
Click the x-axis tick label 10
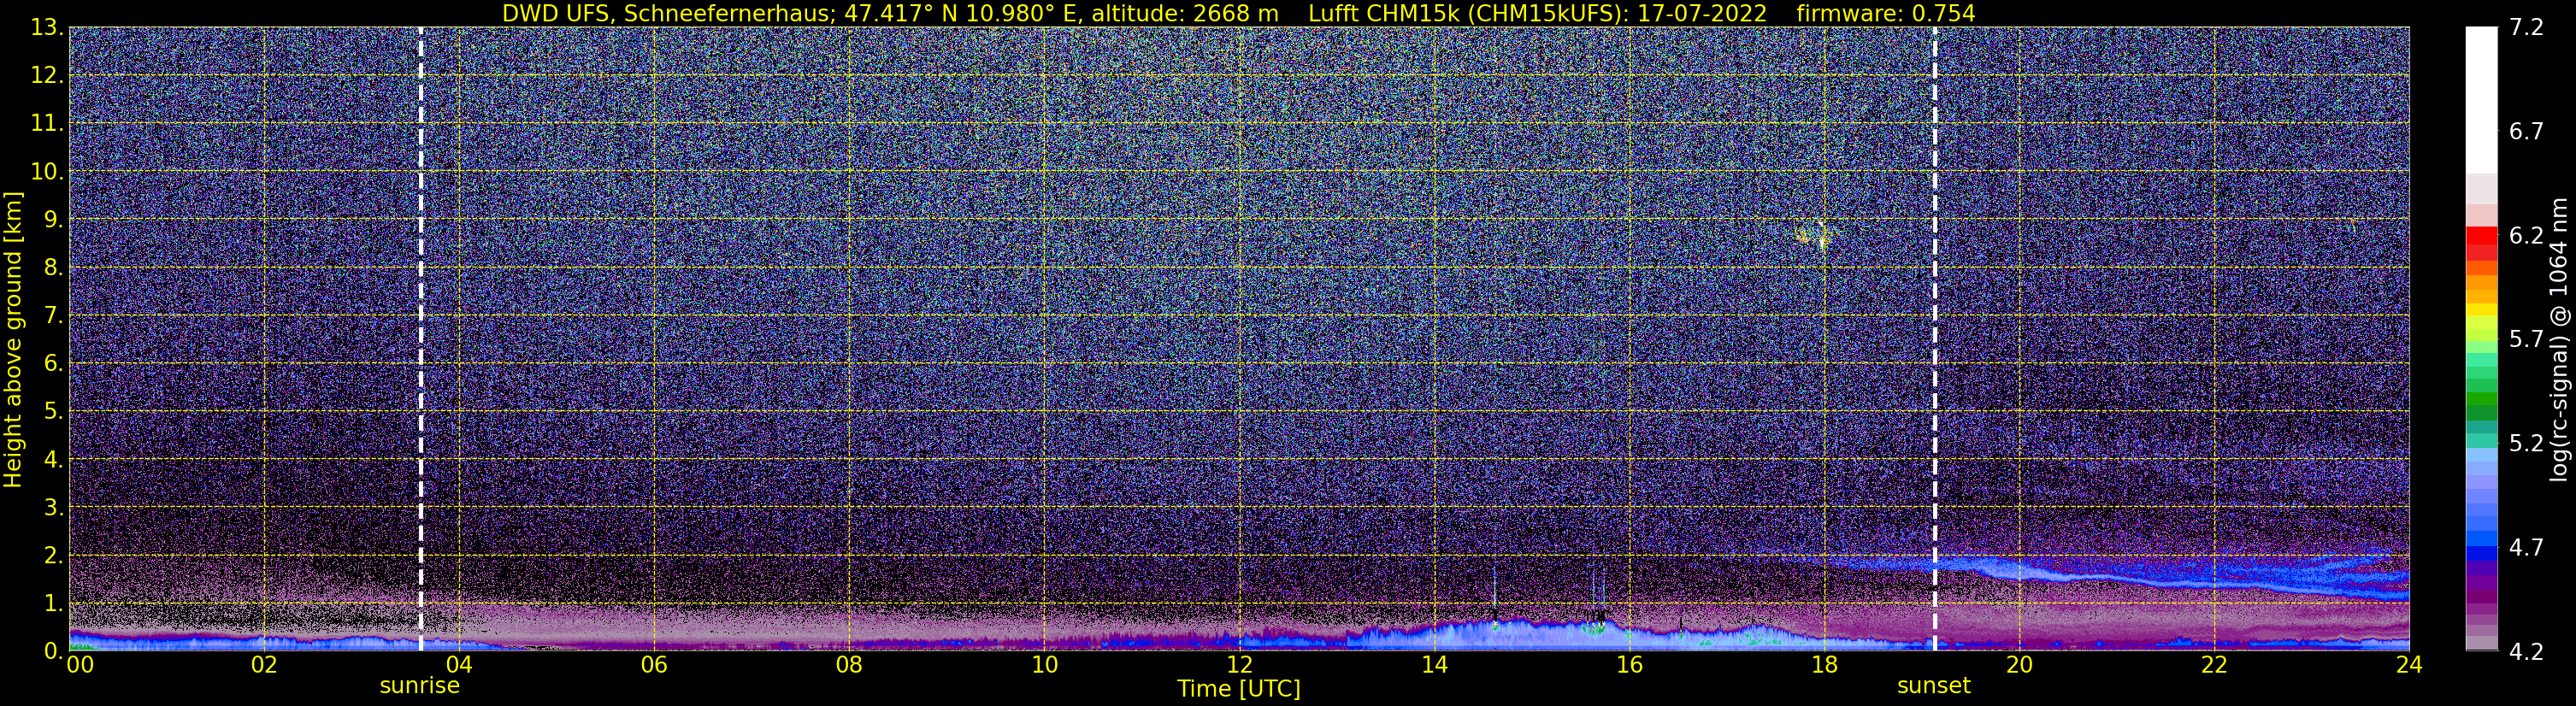point(1044,665)
